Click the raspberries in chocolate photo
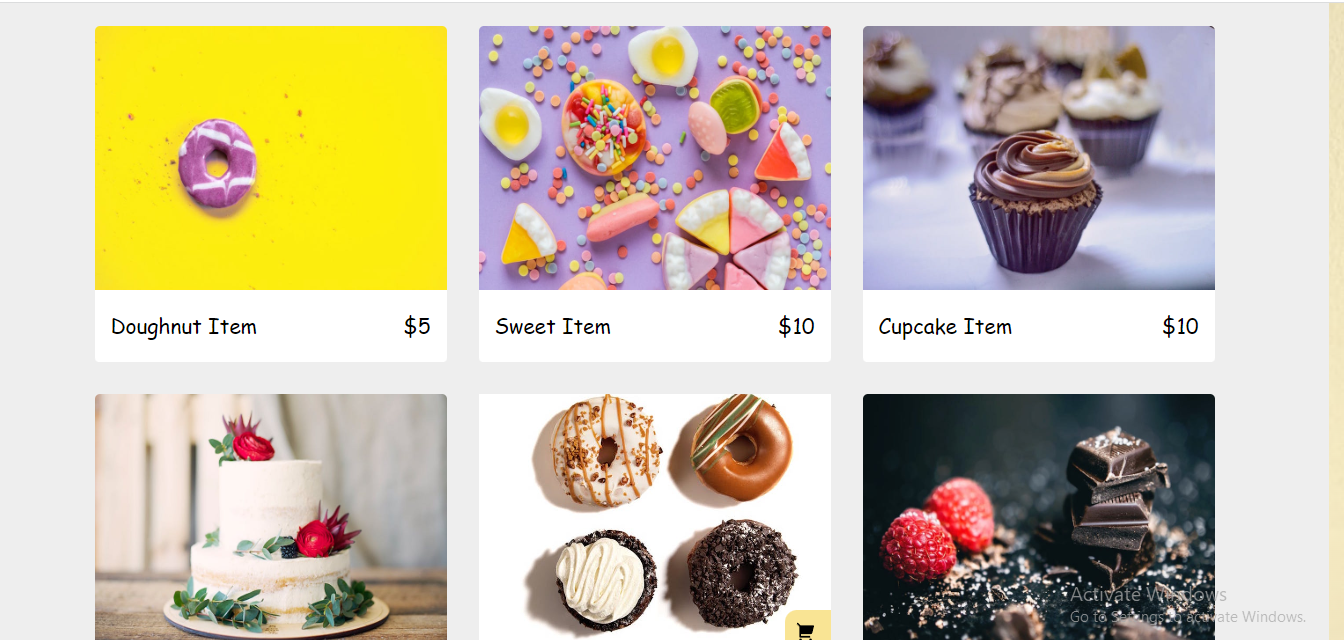This screenshot has height=640, width=1344. (936, 529)
